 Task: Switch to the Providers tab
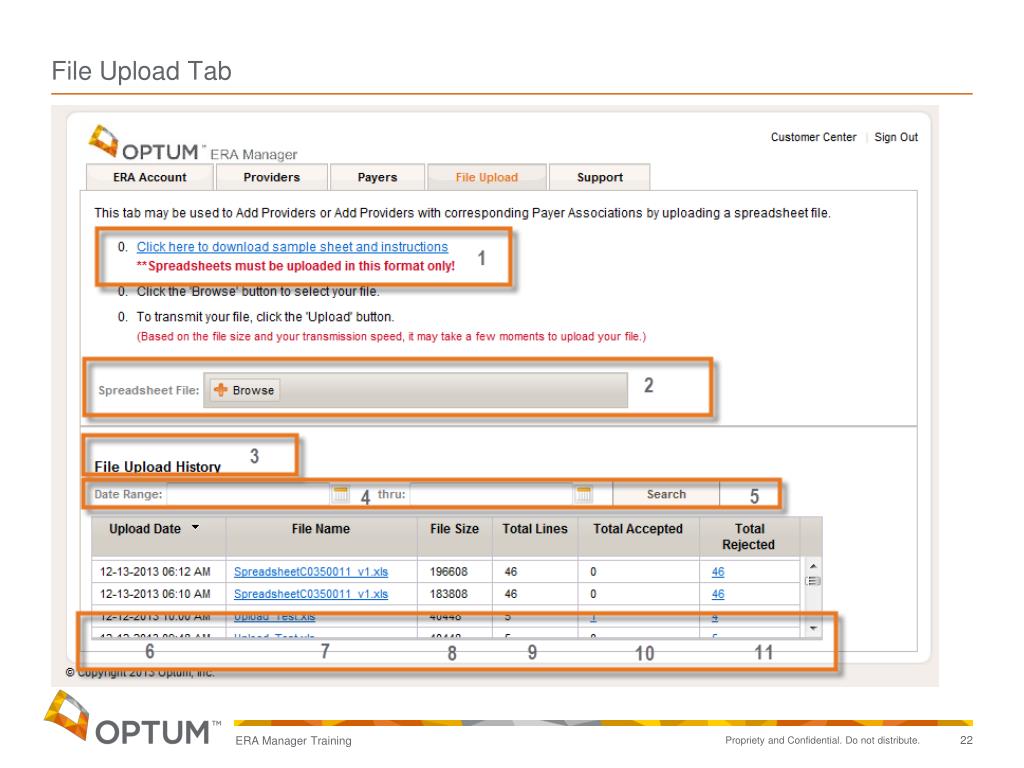(272, 177)
